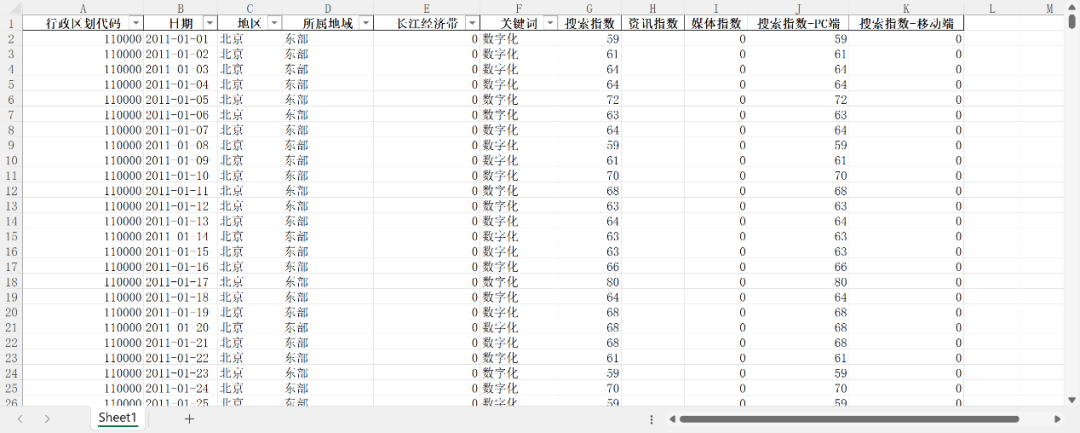Click the vertical scrollbar's up arrow

click(1071, 7)
